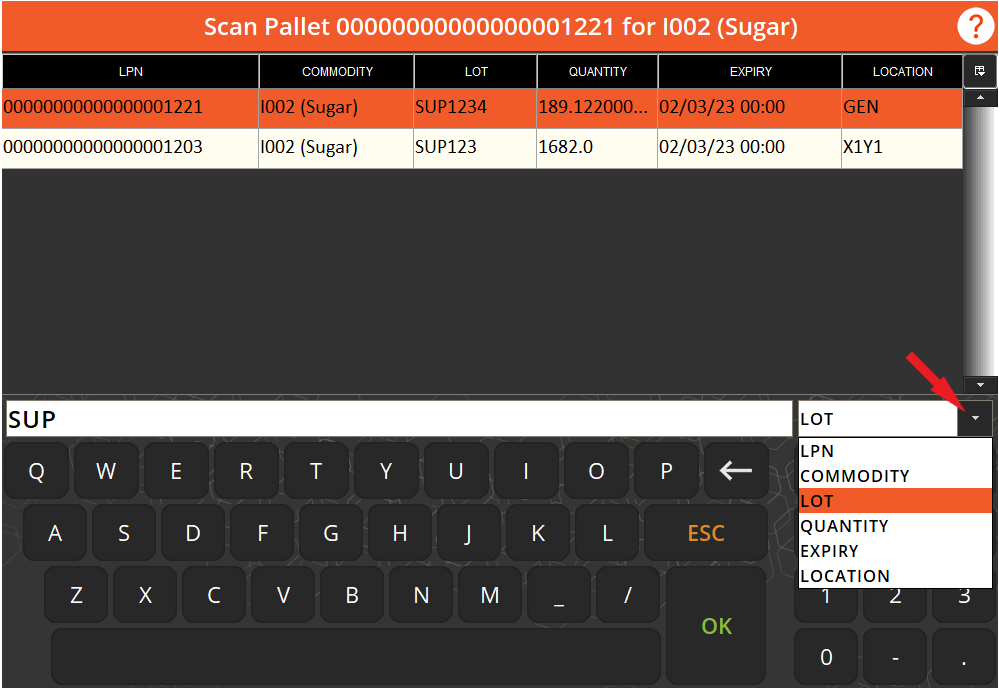Image resolution: width=999 pixels, height=689 pixels.
Task: Open the search column dropdown showing LOT
Action: [974, 418]
